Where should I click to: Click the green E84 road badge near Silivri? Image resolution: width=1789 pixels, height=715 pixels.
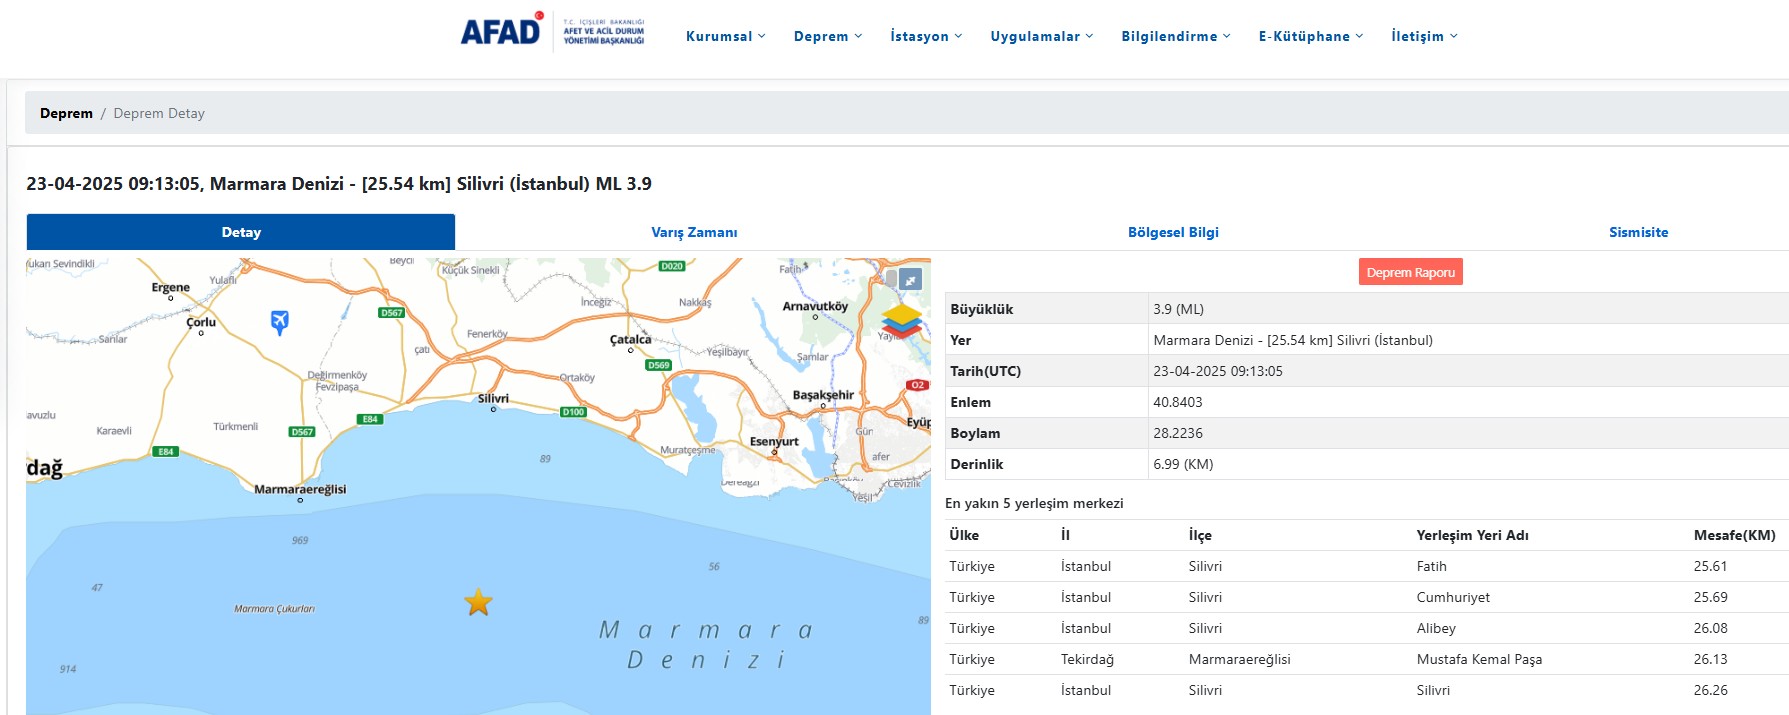point(370,419)
